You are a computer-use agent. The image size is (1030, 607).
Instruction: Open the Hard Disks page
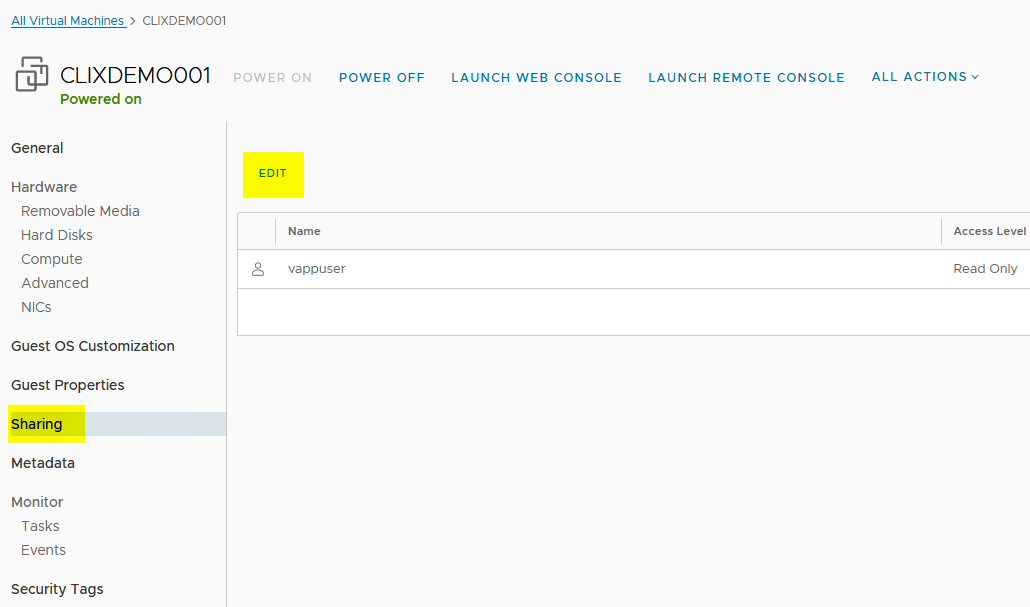tap(57, 235)
